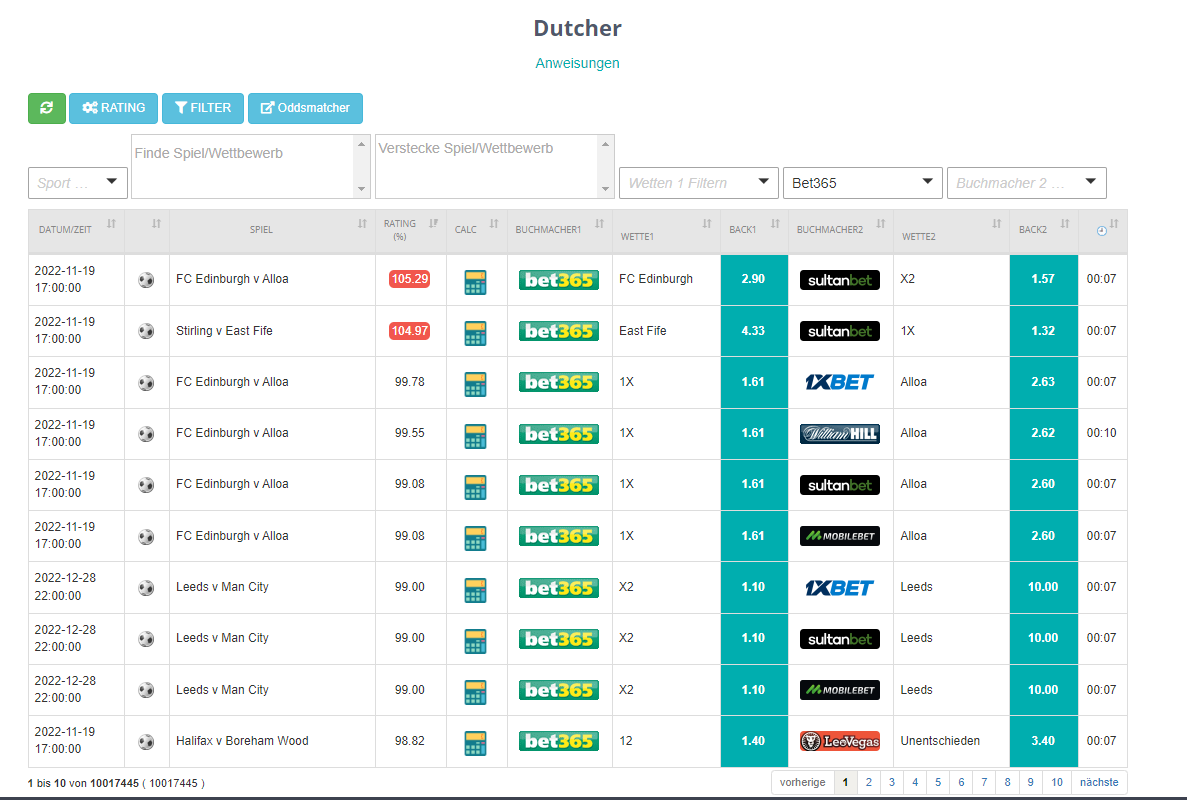Go to page 5 of results
The image size is (1187, 800).
point(938,783)
